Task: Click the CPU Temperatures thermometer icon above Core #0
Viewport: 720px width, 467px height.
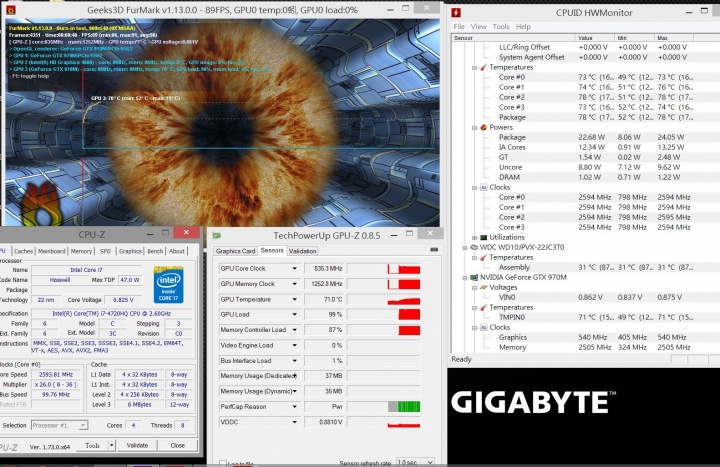Action: 484,67
